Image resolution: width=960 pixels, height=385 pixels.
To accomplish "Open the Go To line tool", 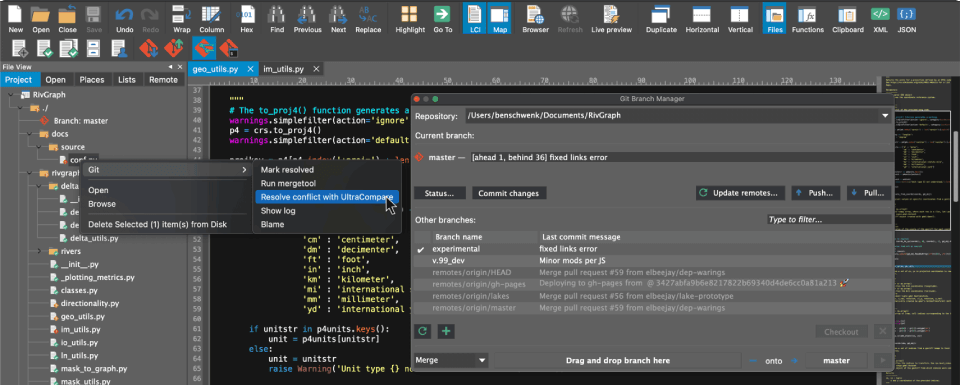I will click(443, 19).
